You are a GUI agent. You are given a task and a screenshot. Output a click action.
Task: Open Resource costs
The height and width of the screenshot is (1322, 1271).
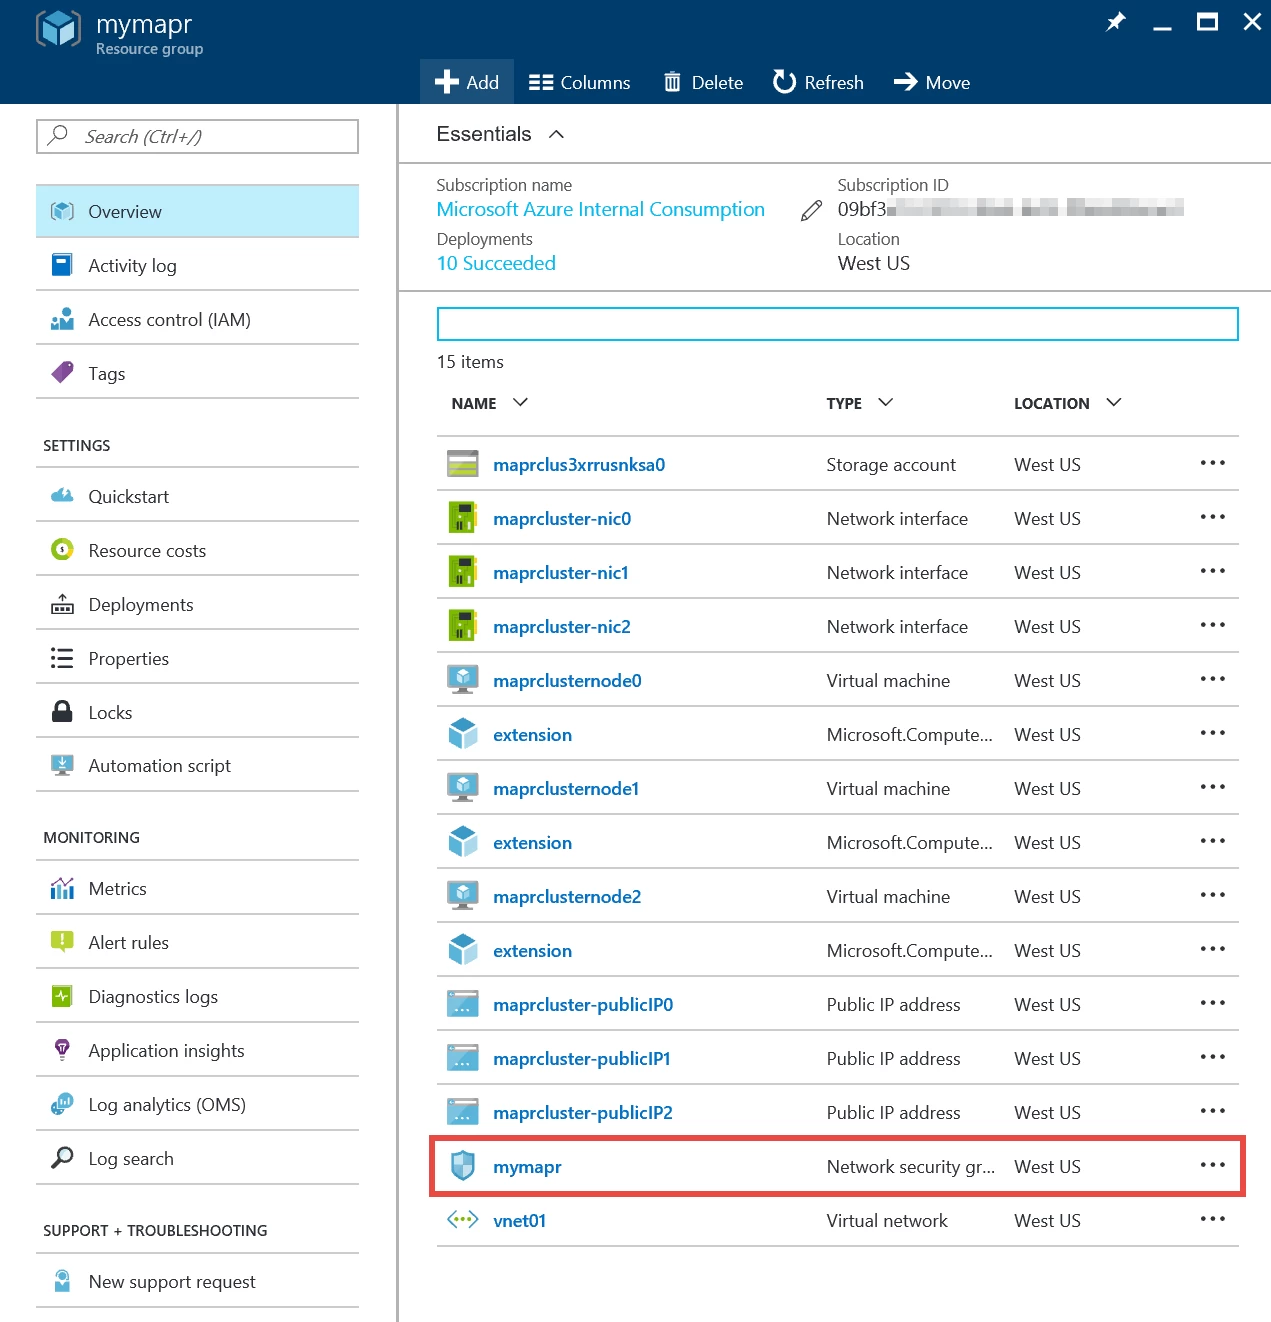198,550
